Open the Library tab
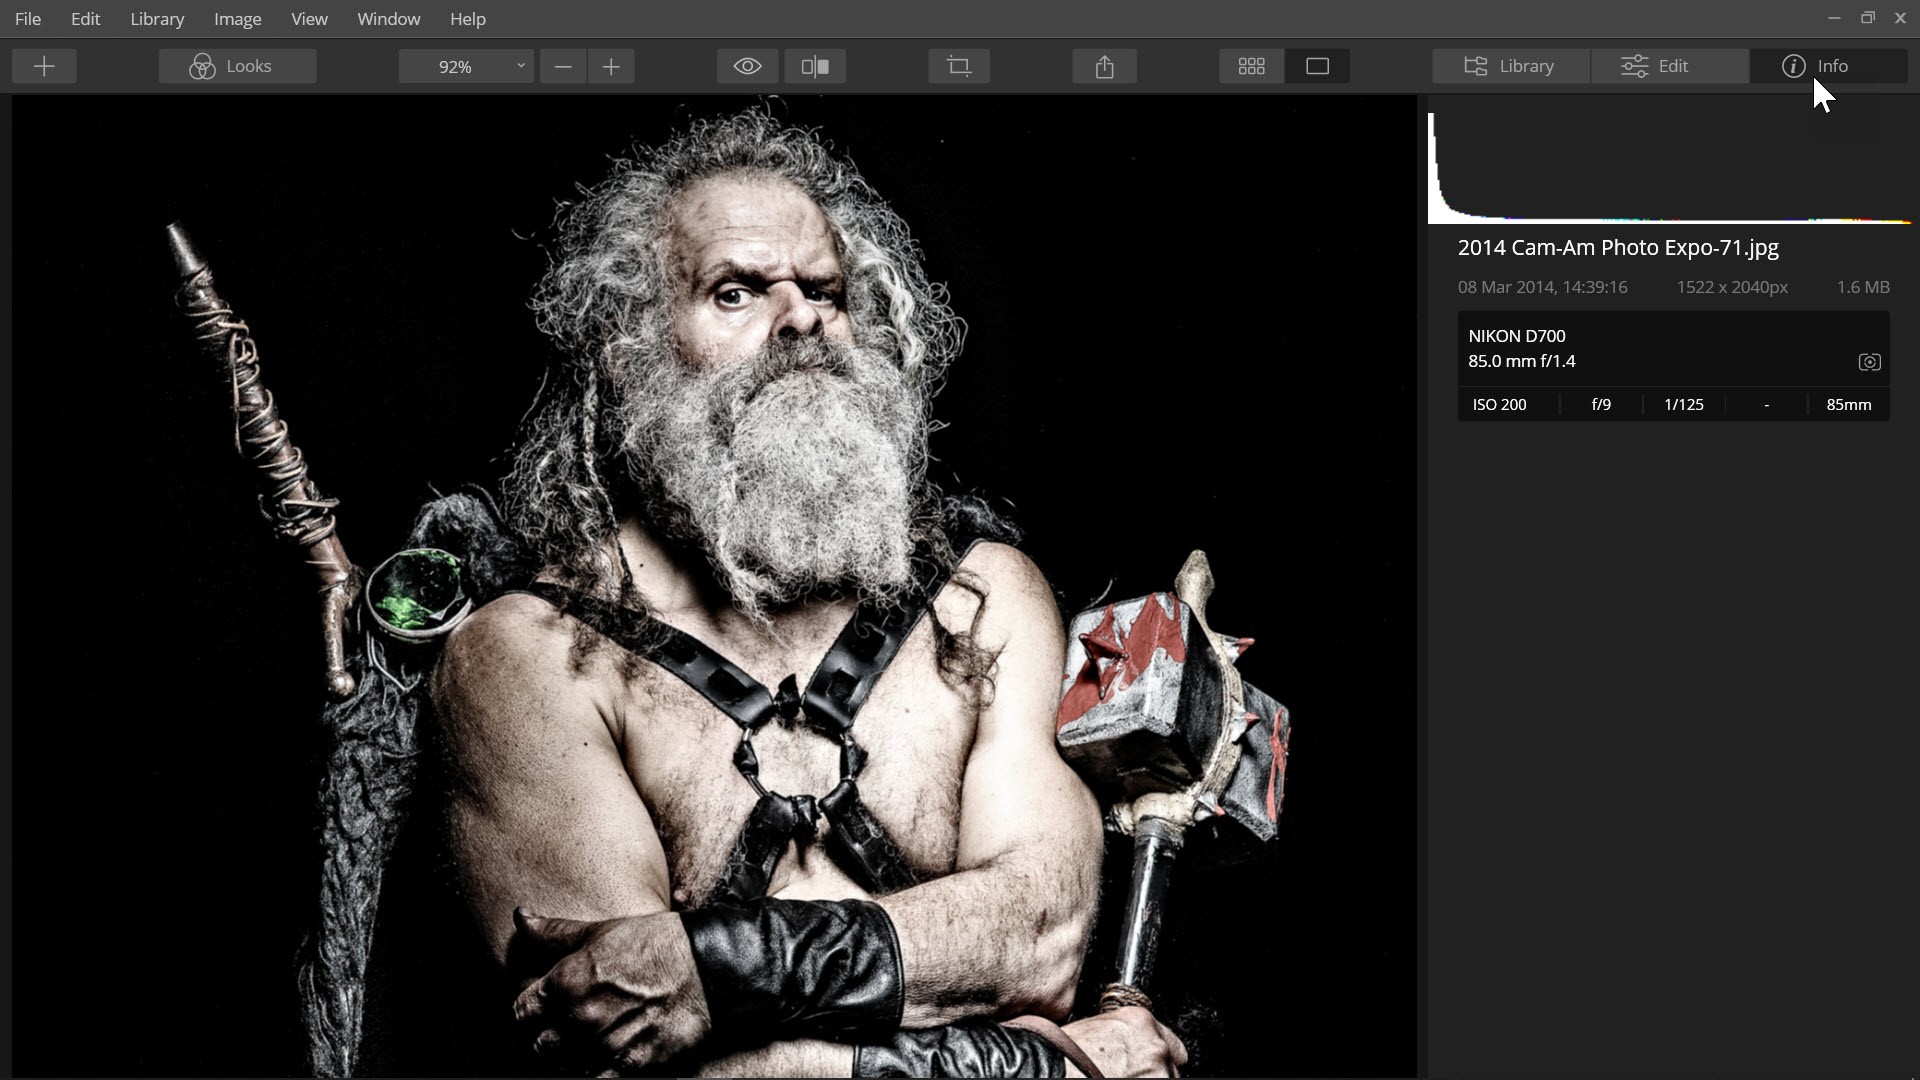 (1509, 66)
